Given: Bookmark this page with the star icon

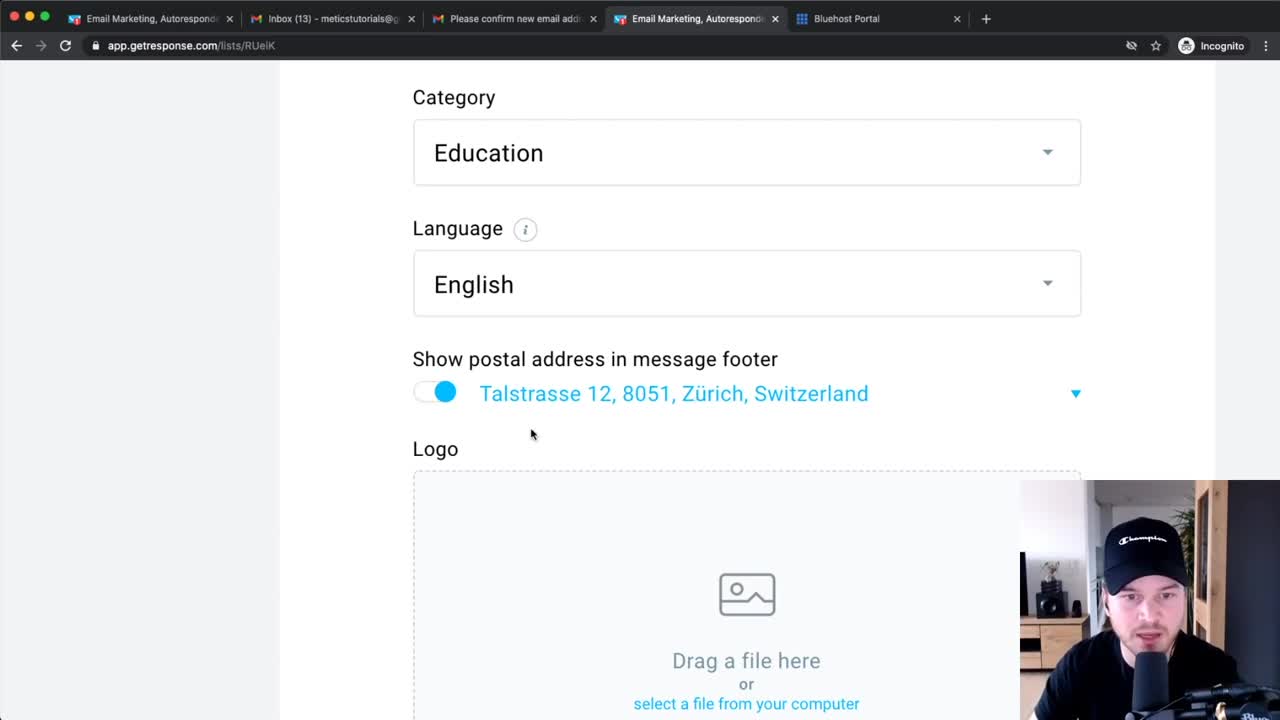Looking at the screenshot, I should 1156,46.
